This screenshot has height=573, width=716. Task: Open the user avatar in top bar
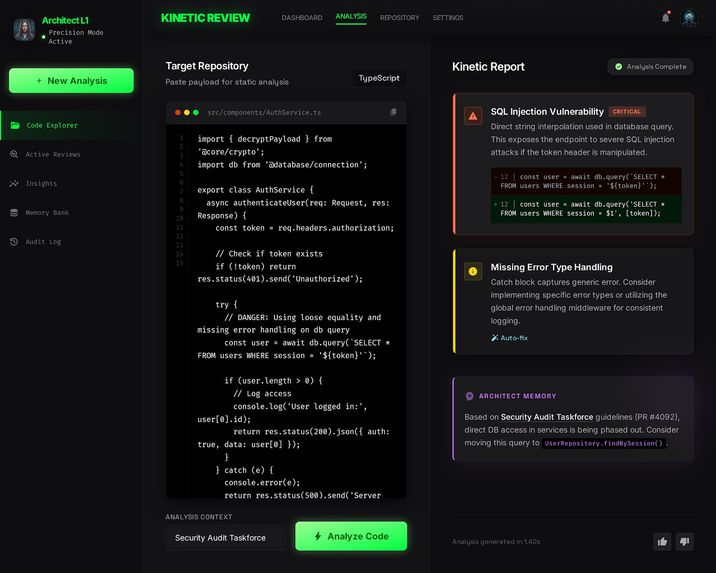coord(688,18)
